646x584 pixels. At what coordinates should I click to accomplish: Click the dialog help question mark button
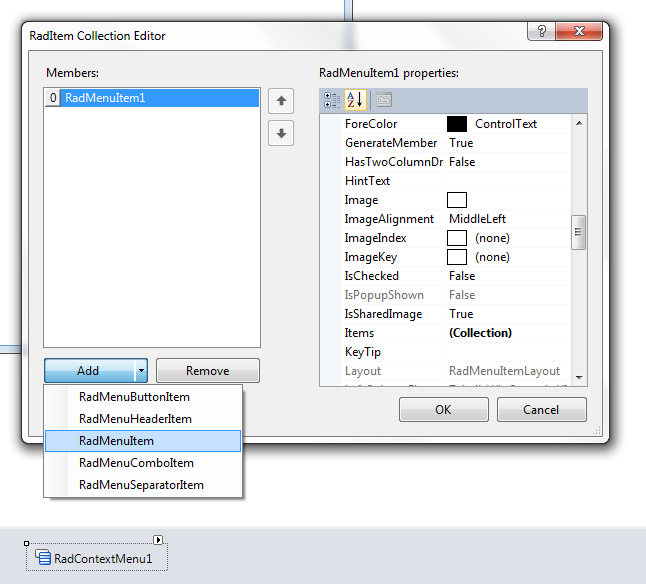pos(541,31)
